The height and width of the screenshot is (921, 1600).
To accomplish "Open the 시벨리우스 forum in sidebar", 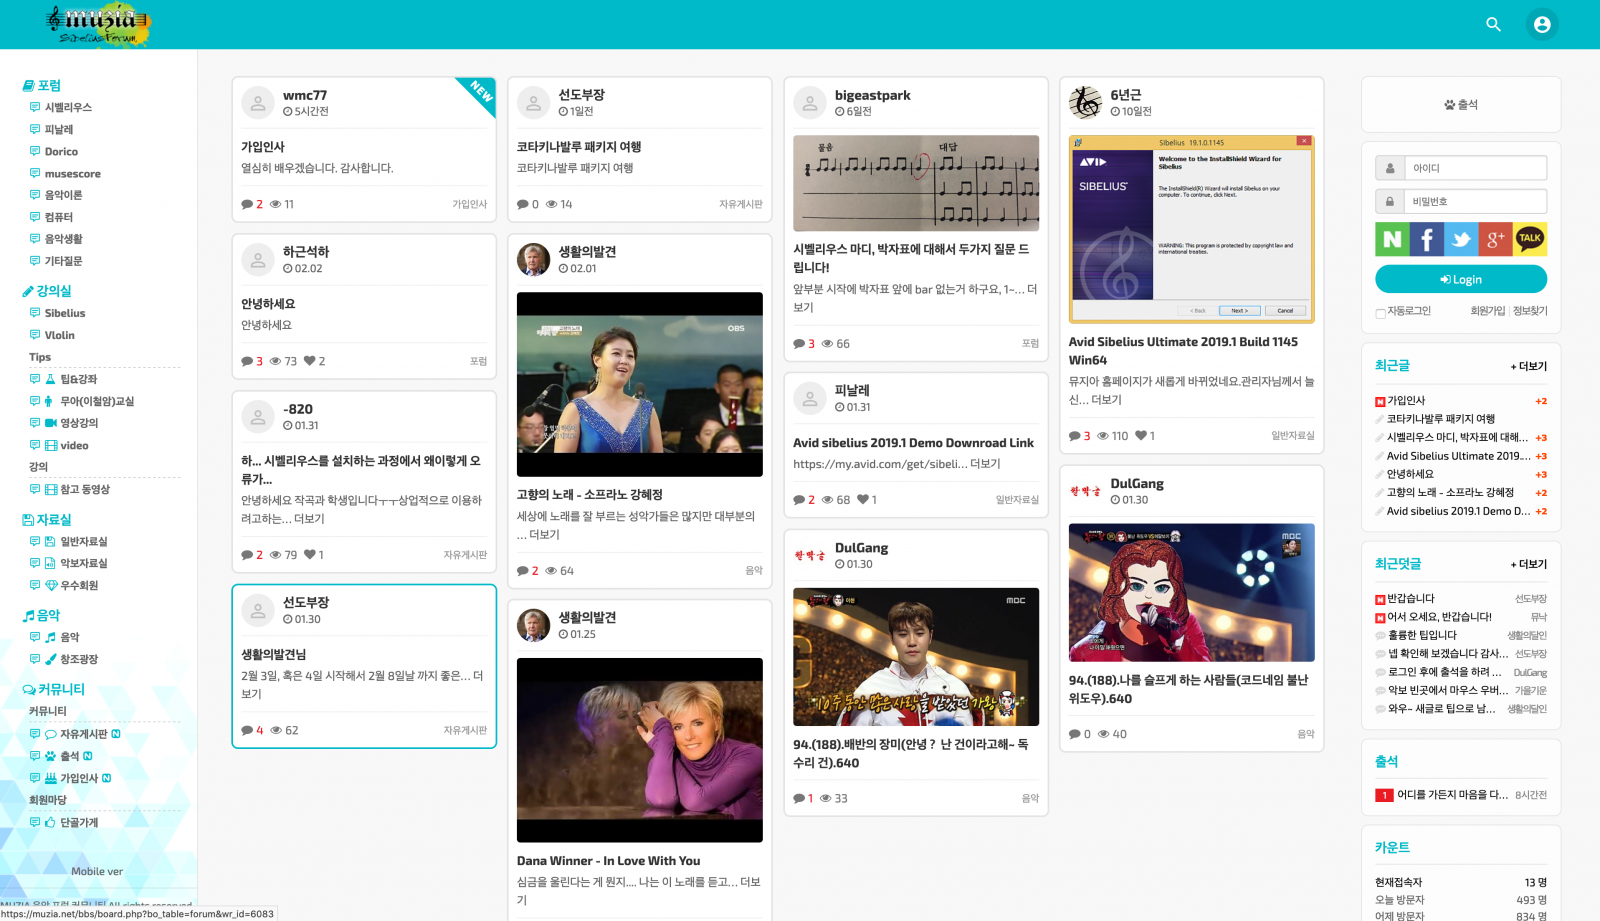I will (x=68, y=107).
